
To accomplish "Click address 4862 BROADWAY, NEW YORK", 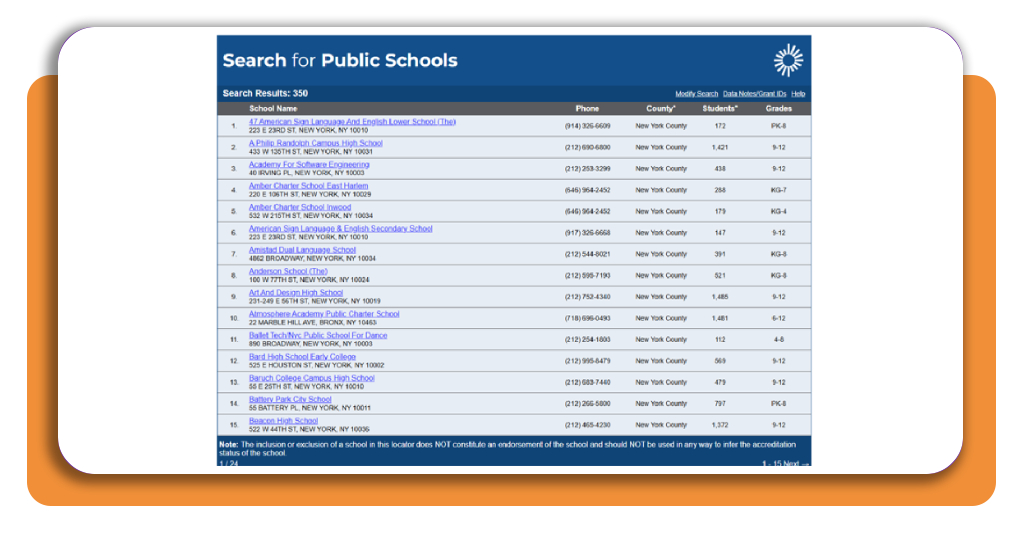I will (312, 259).
